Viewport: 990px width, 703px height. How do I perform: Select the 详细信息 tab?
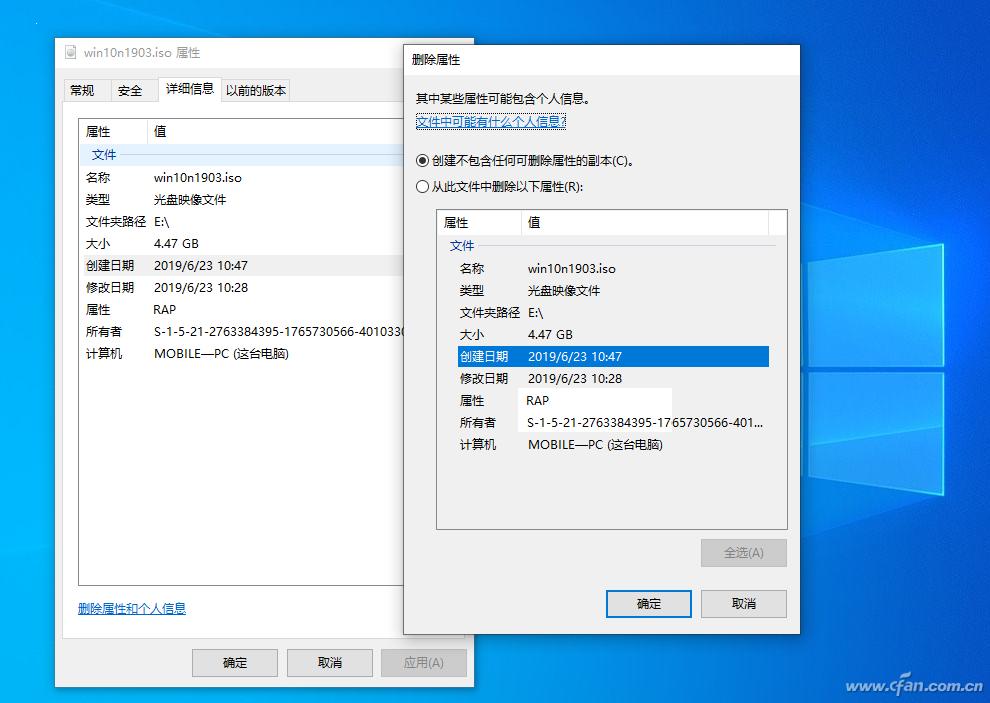(x=189, y=88)
